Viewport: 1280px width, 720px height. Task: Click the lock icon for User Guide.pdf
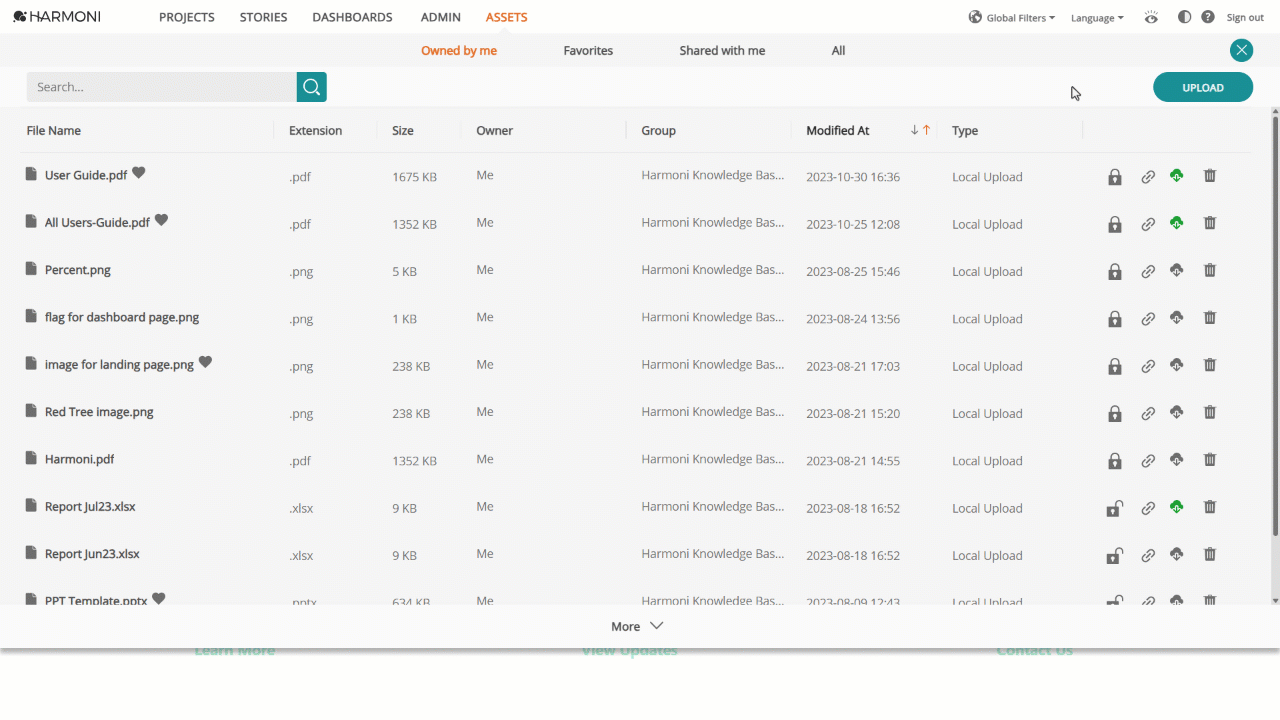click(1114, 177)
